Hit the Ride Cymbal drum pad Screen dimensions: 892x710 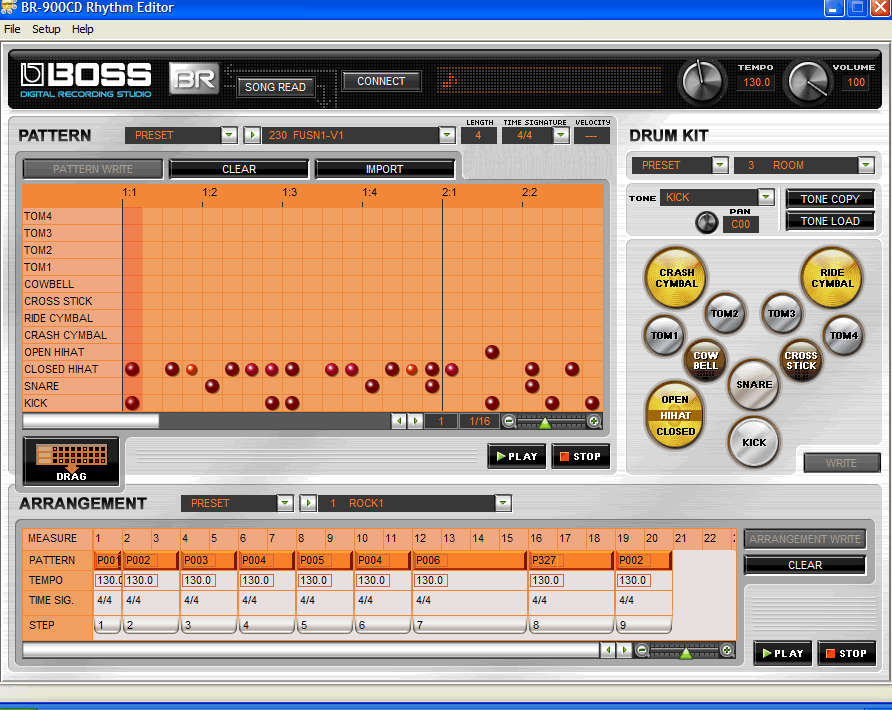832,278
